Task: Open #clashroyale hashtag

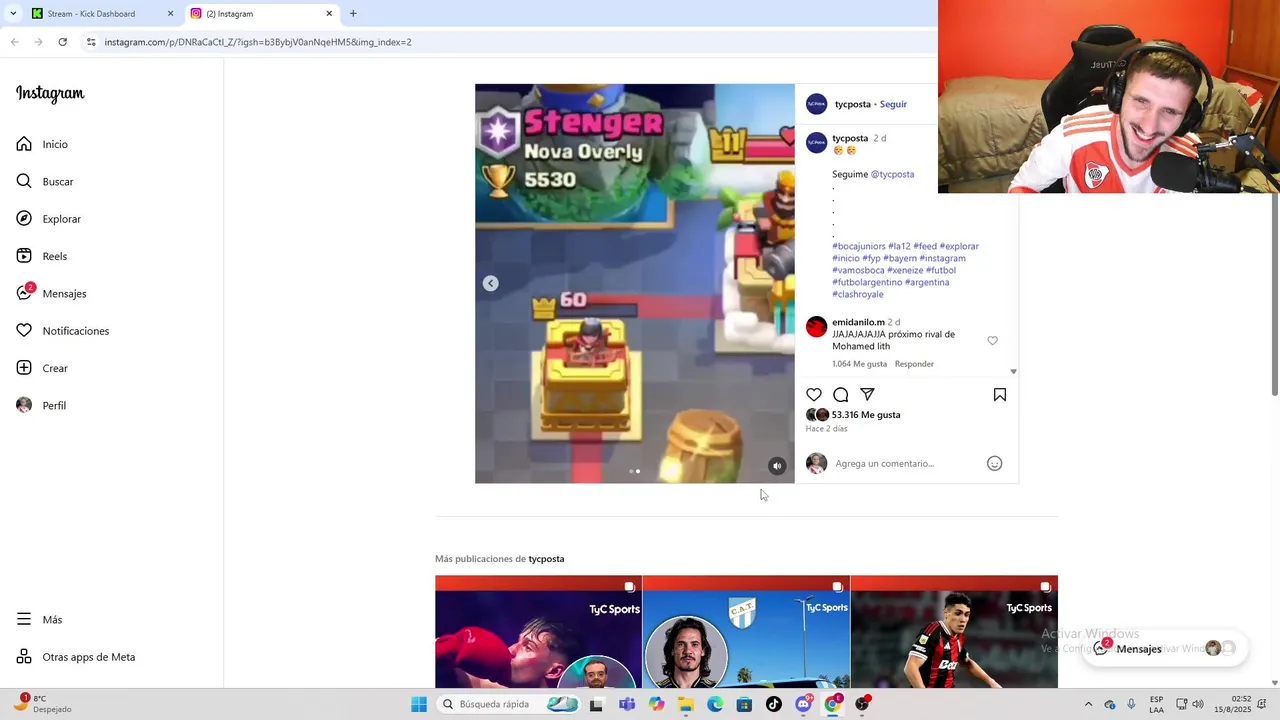Action: pos(858,294)
